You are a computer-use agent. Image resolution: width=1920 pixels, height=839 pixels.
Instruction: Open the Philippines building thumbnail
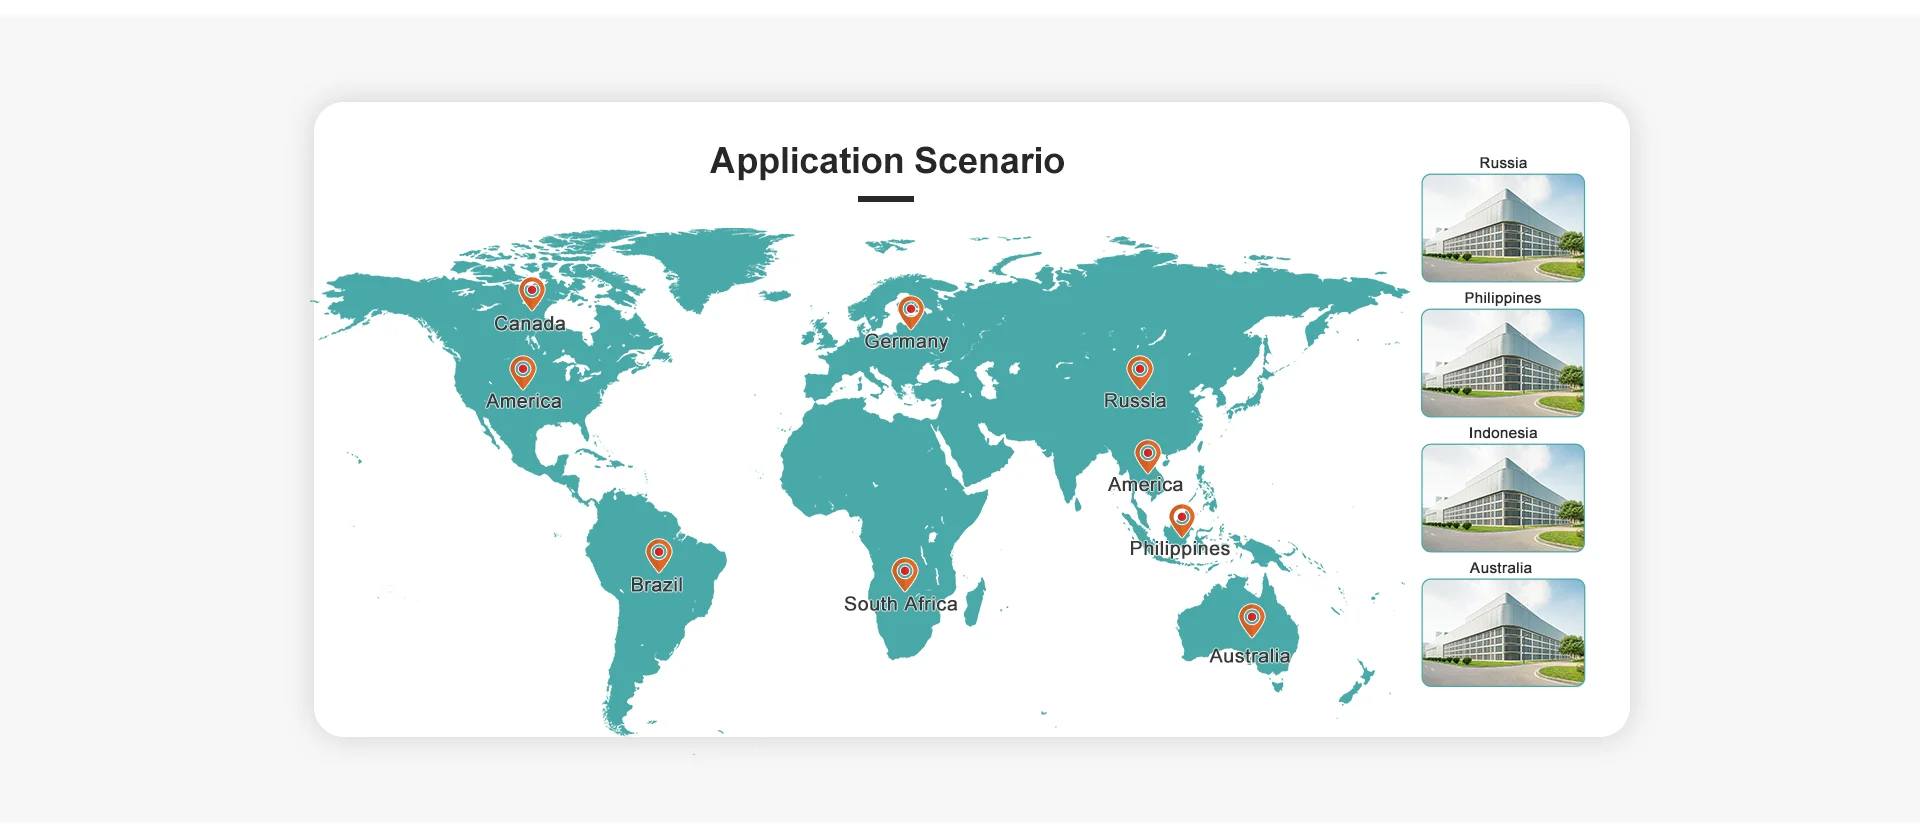(1503, 363)
